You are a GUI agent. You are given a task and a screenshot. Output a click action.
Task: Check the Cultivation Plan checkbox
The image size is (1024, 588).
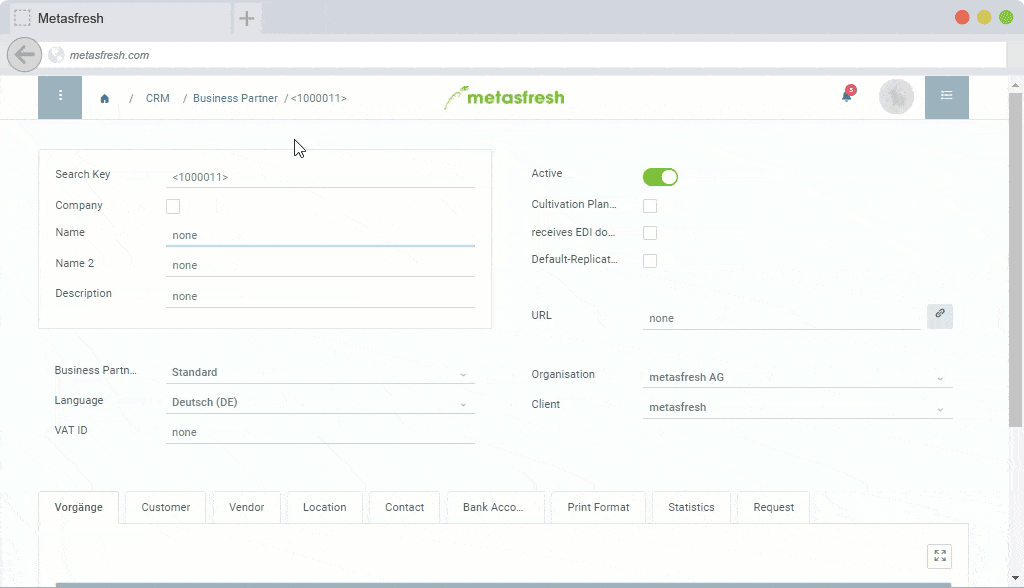pos(650,206)
